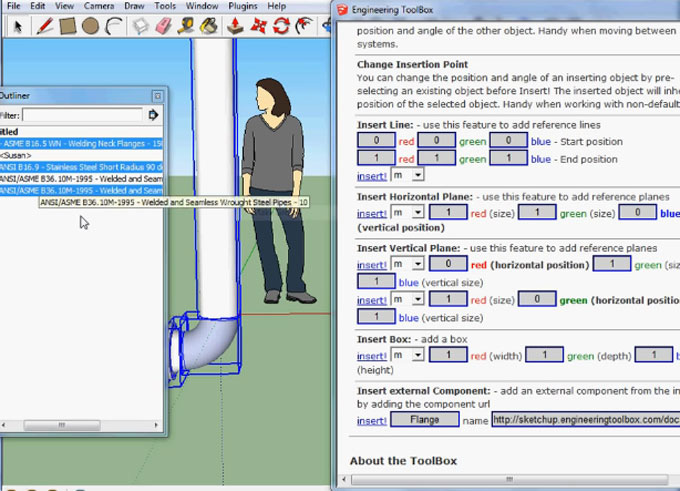Screen dimensions: 680x491
Task: Activate the Push/Pull tool
Action: click(x=235, y=26)
